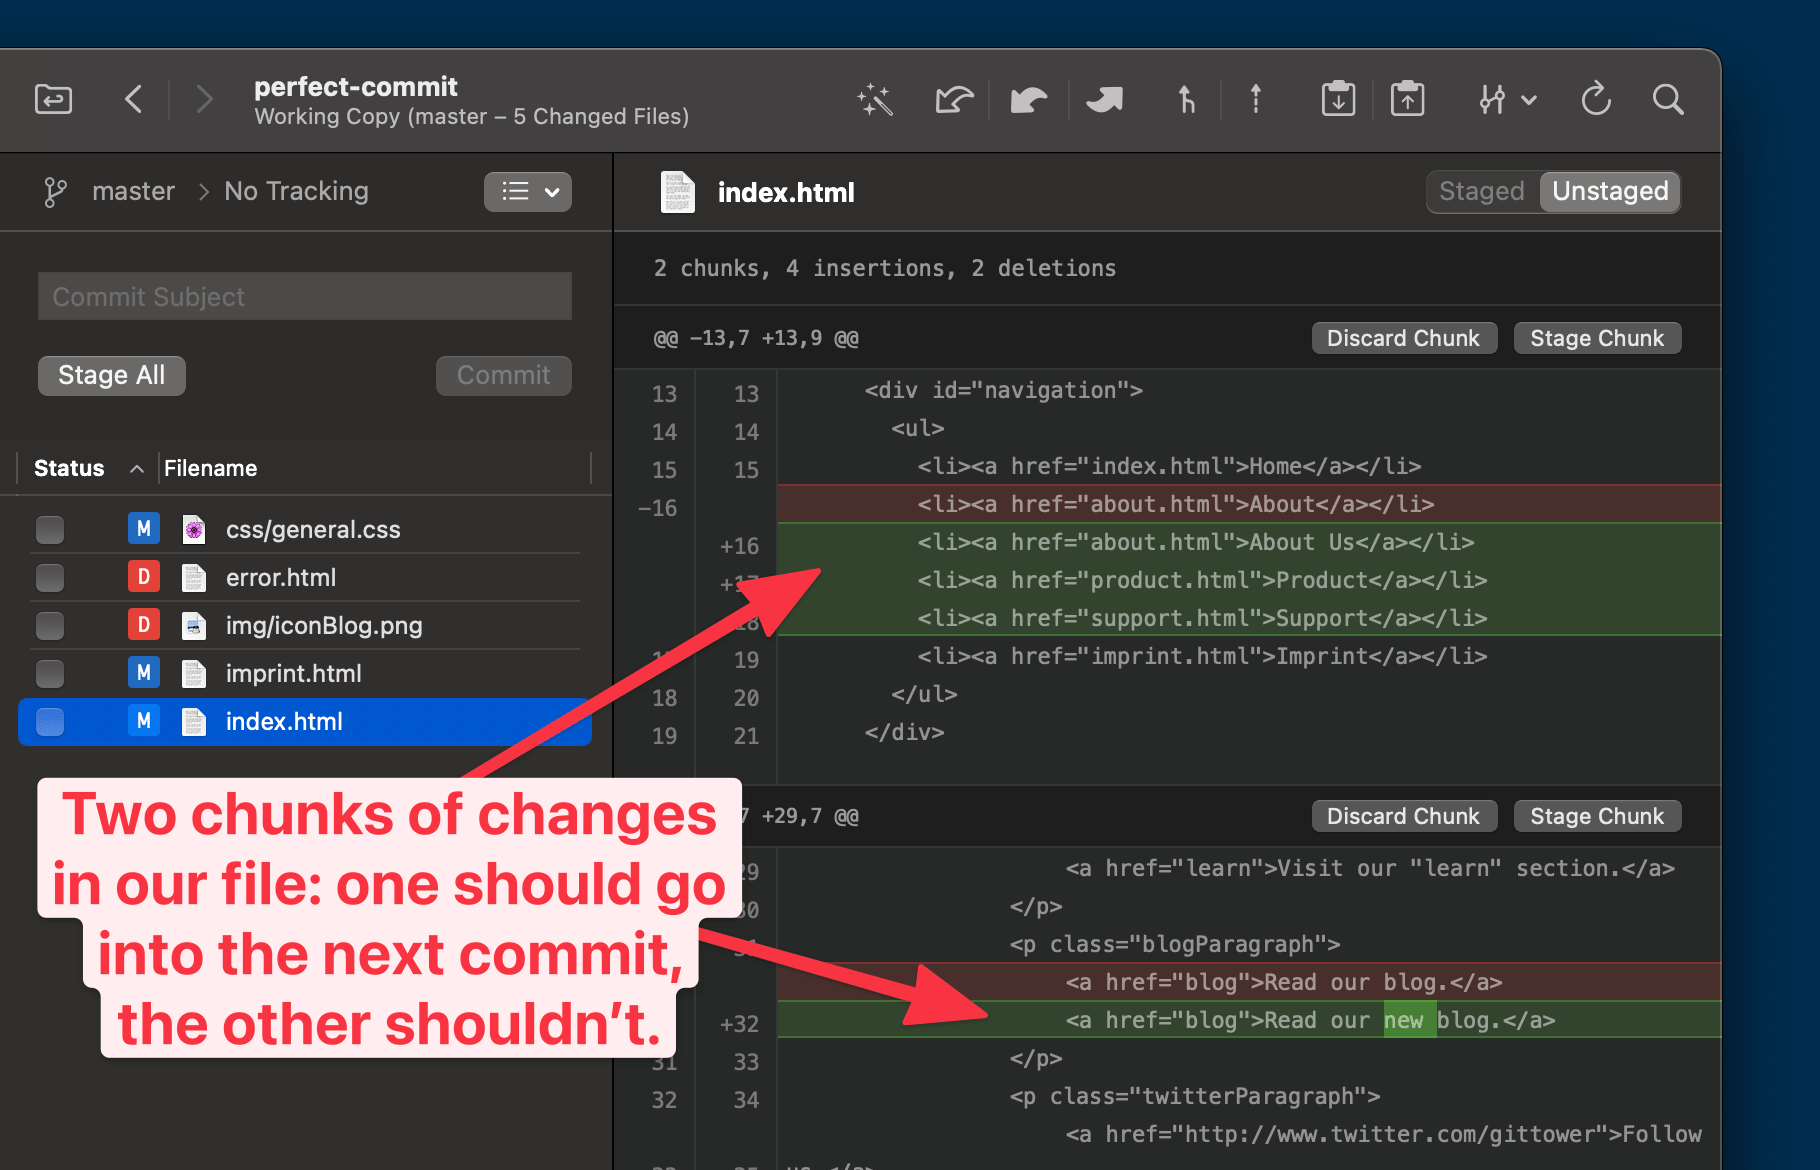This screenshot has height=1170, width=1820.
Task: Sort by the Filename column header
Action: click(x=210, y=468)
